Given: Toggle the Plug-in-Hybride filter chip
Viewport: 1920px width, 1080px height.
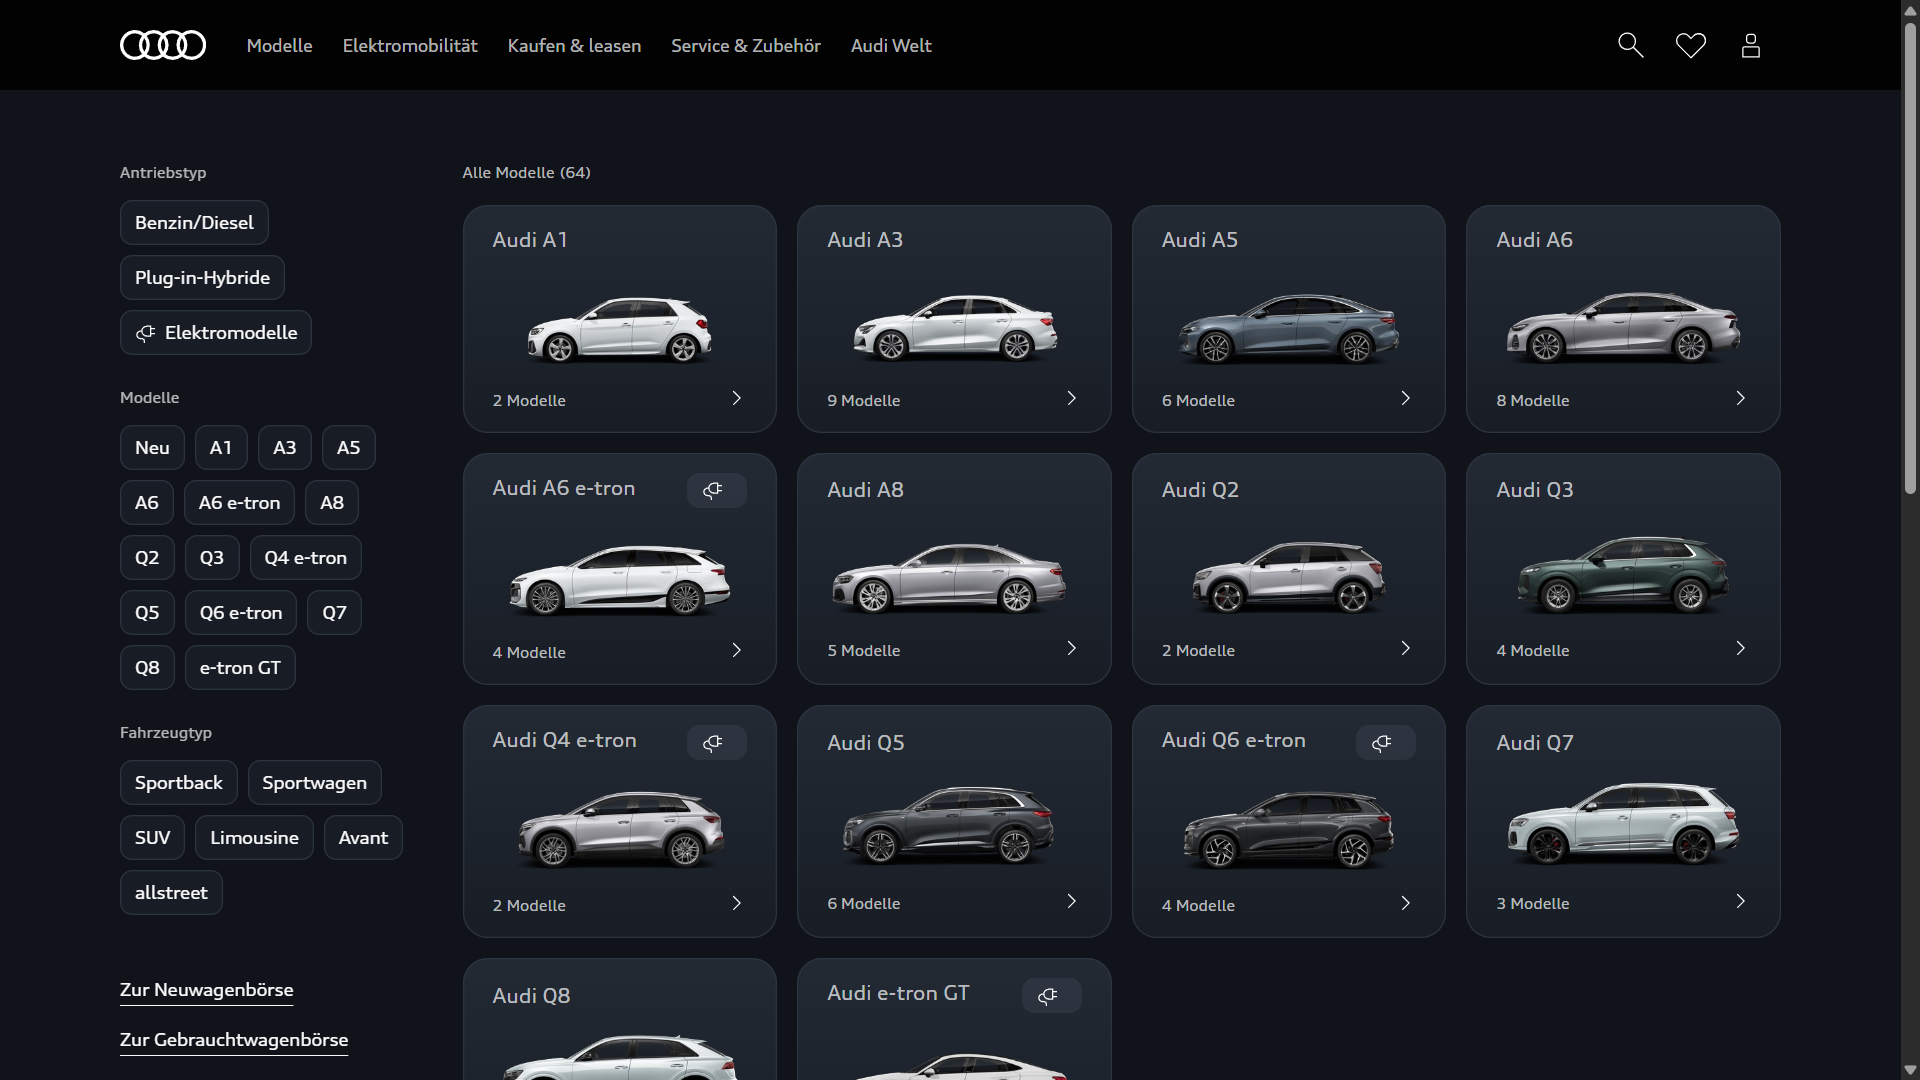Looking at the screenshot, I should click(x=202, y=277).
